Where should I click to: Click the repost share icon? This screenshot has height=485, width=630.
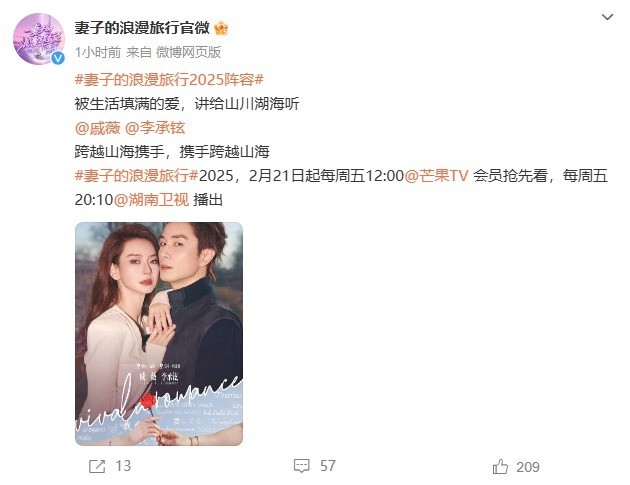[97, 466]
